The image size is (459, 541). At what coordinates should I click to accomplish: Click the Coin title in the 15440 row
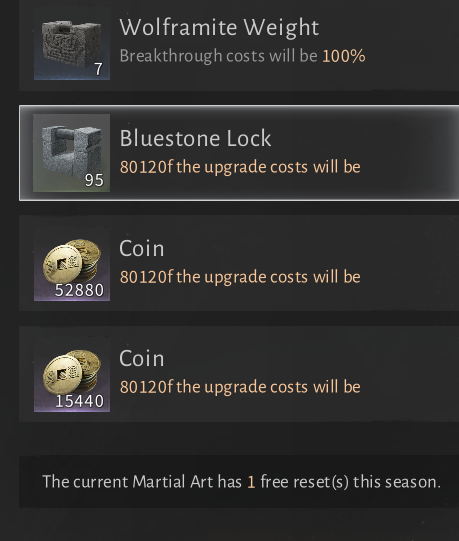click(x=141, y=358)
